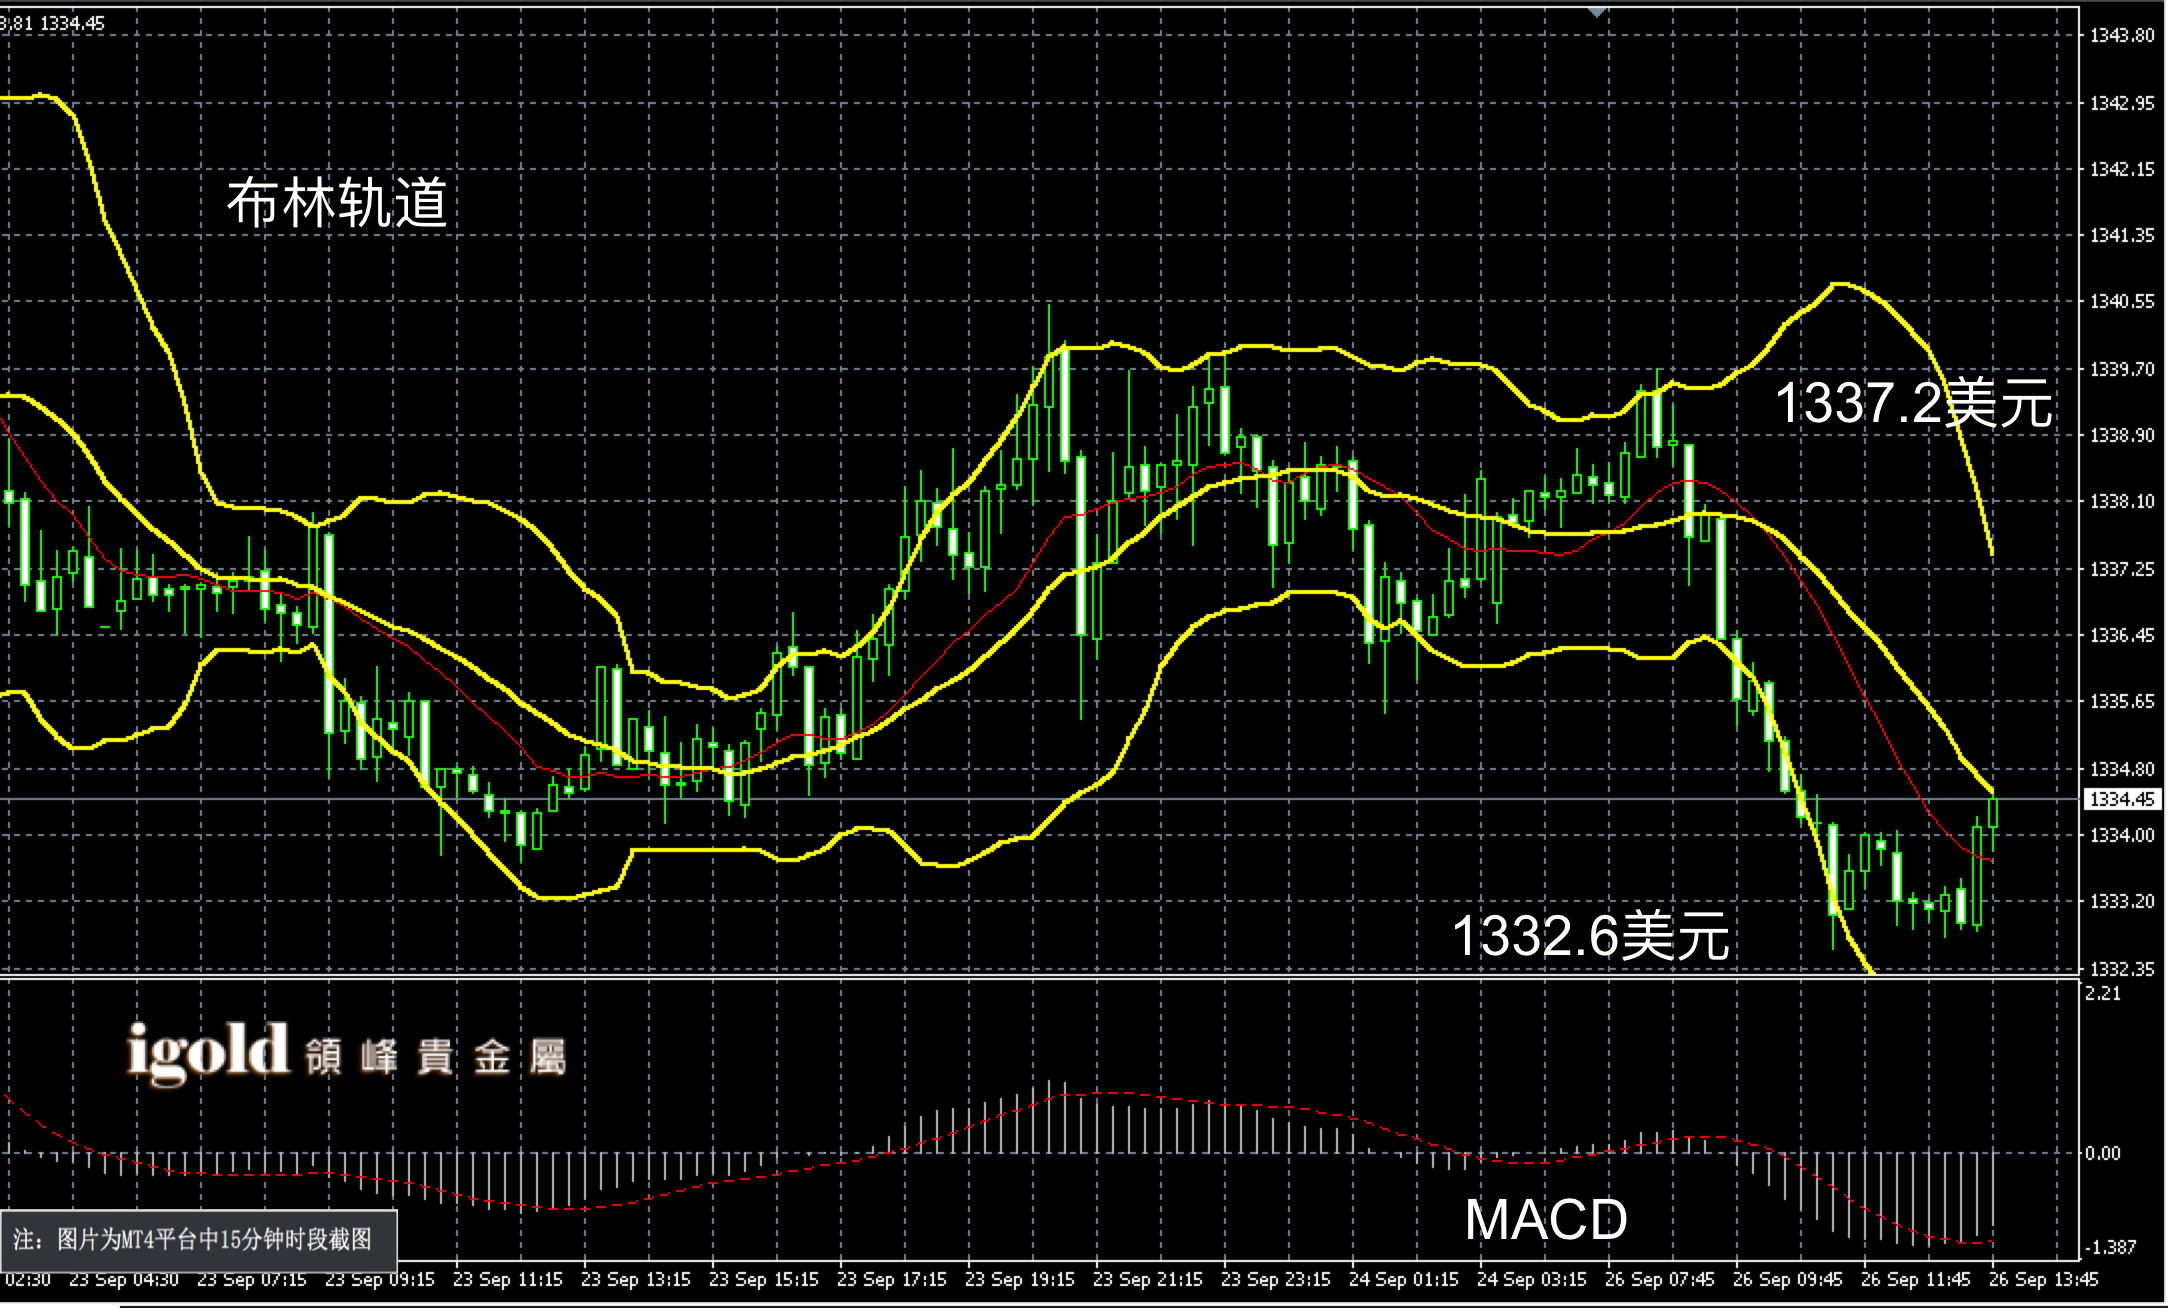Image resolution: width=2168 pixels, height=1308 pixels.
Task: Select the 1332.6美元 support annotation
Action: pos(1589,936)
